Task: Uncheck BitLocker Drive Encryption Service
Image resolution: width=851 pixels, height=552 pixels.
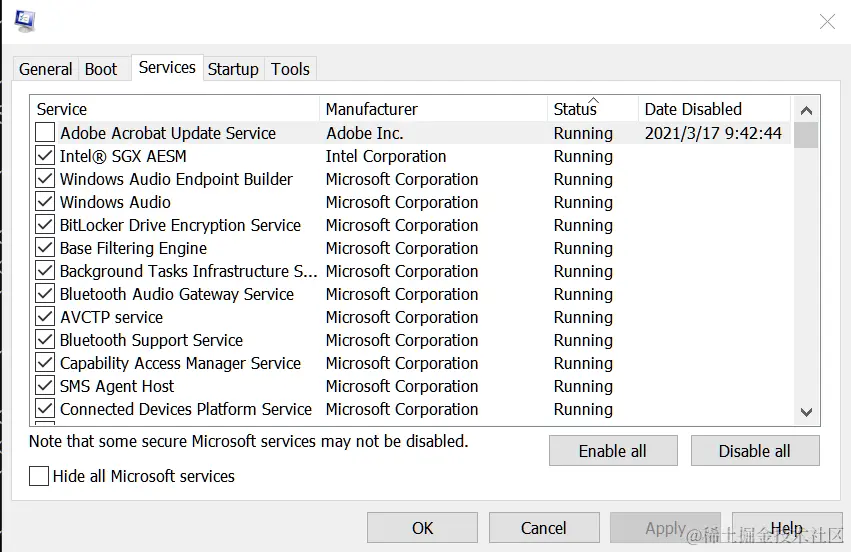Action: (45, 225)
